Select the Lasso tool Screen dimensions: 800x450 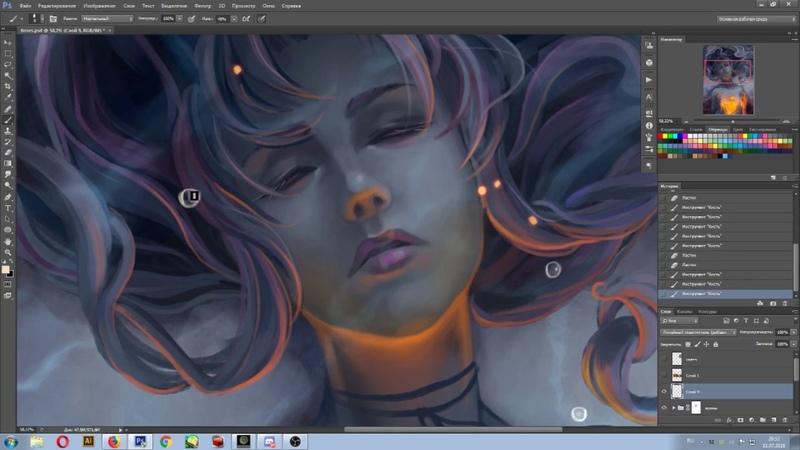(x=8, y=65)
